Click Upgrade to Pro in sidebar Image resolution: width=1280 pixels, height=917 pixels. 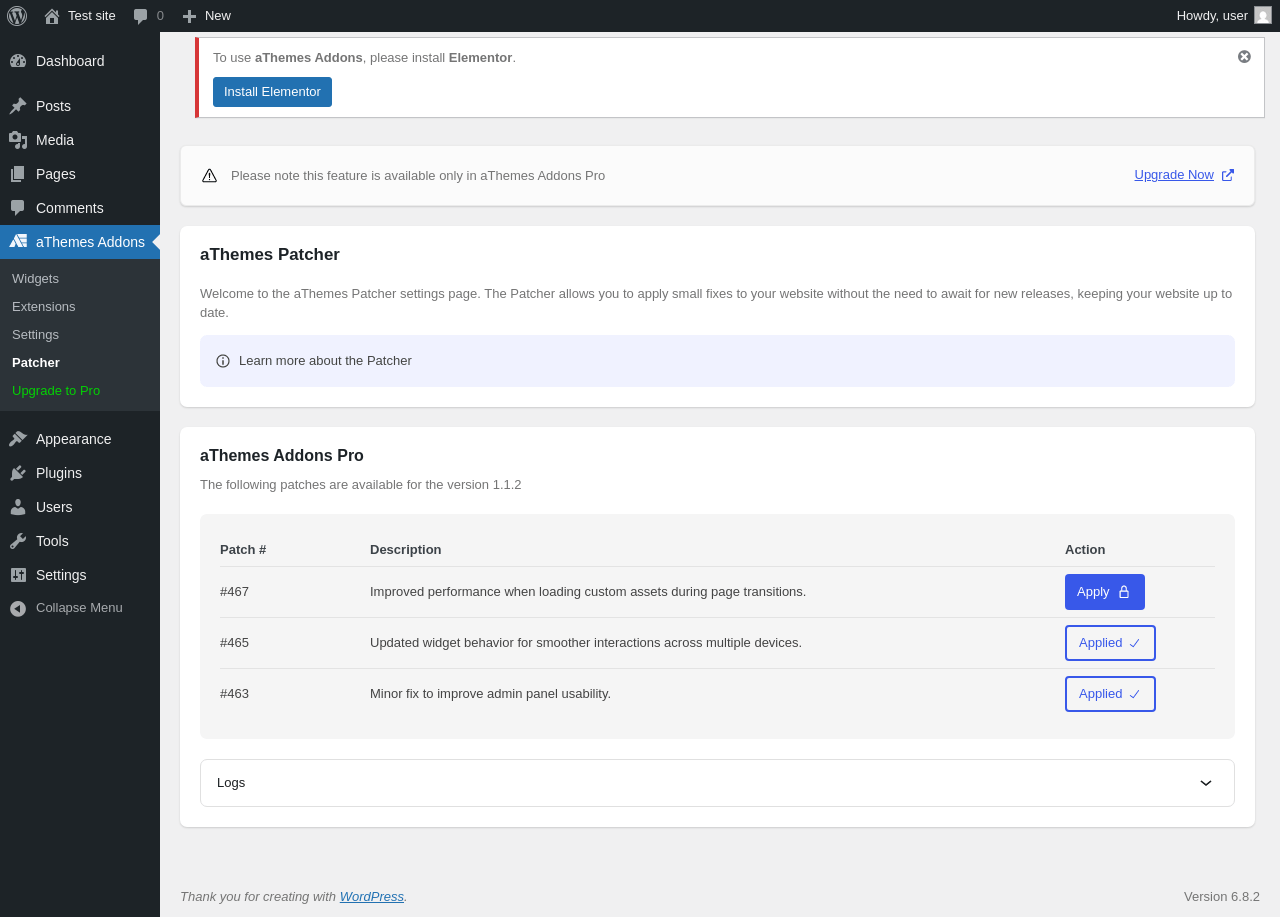56,390
